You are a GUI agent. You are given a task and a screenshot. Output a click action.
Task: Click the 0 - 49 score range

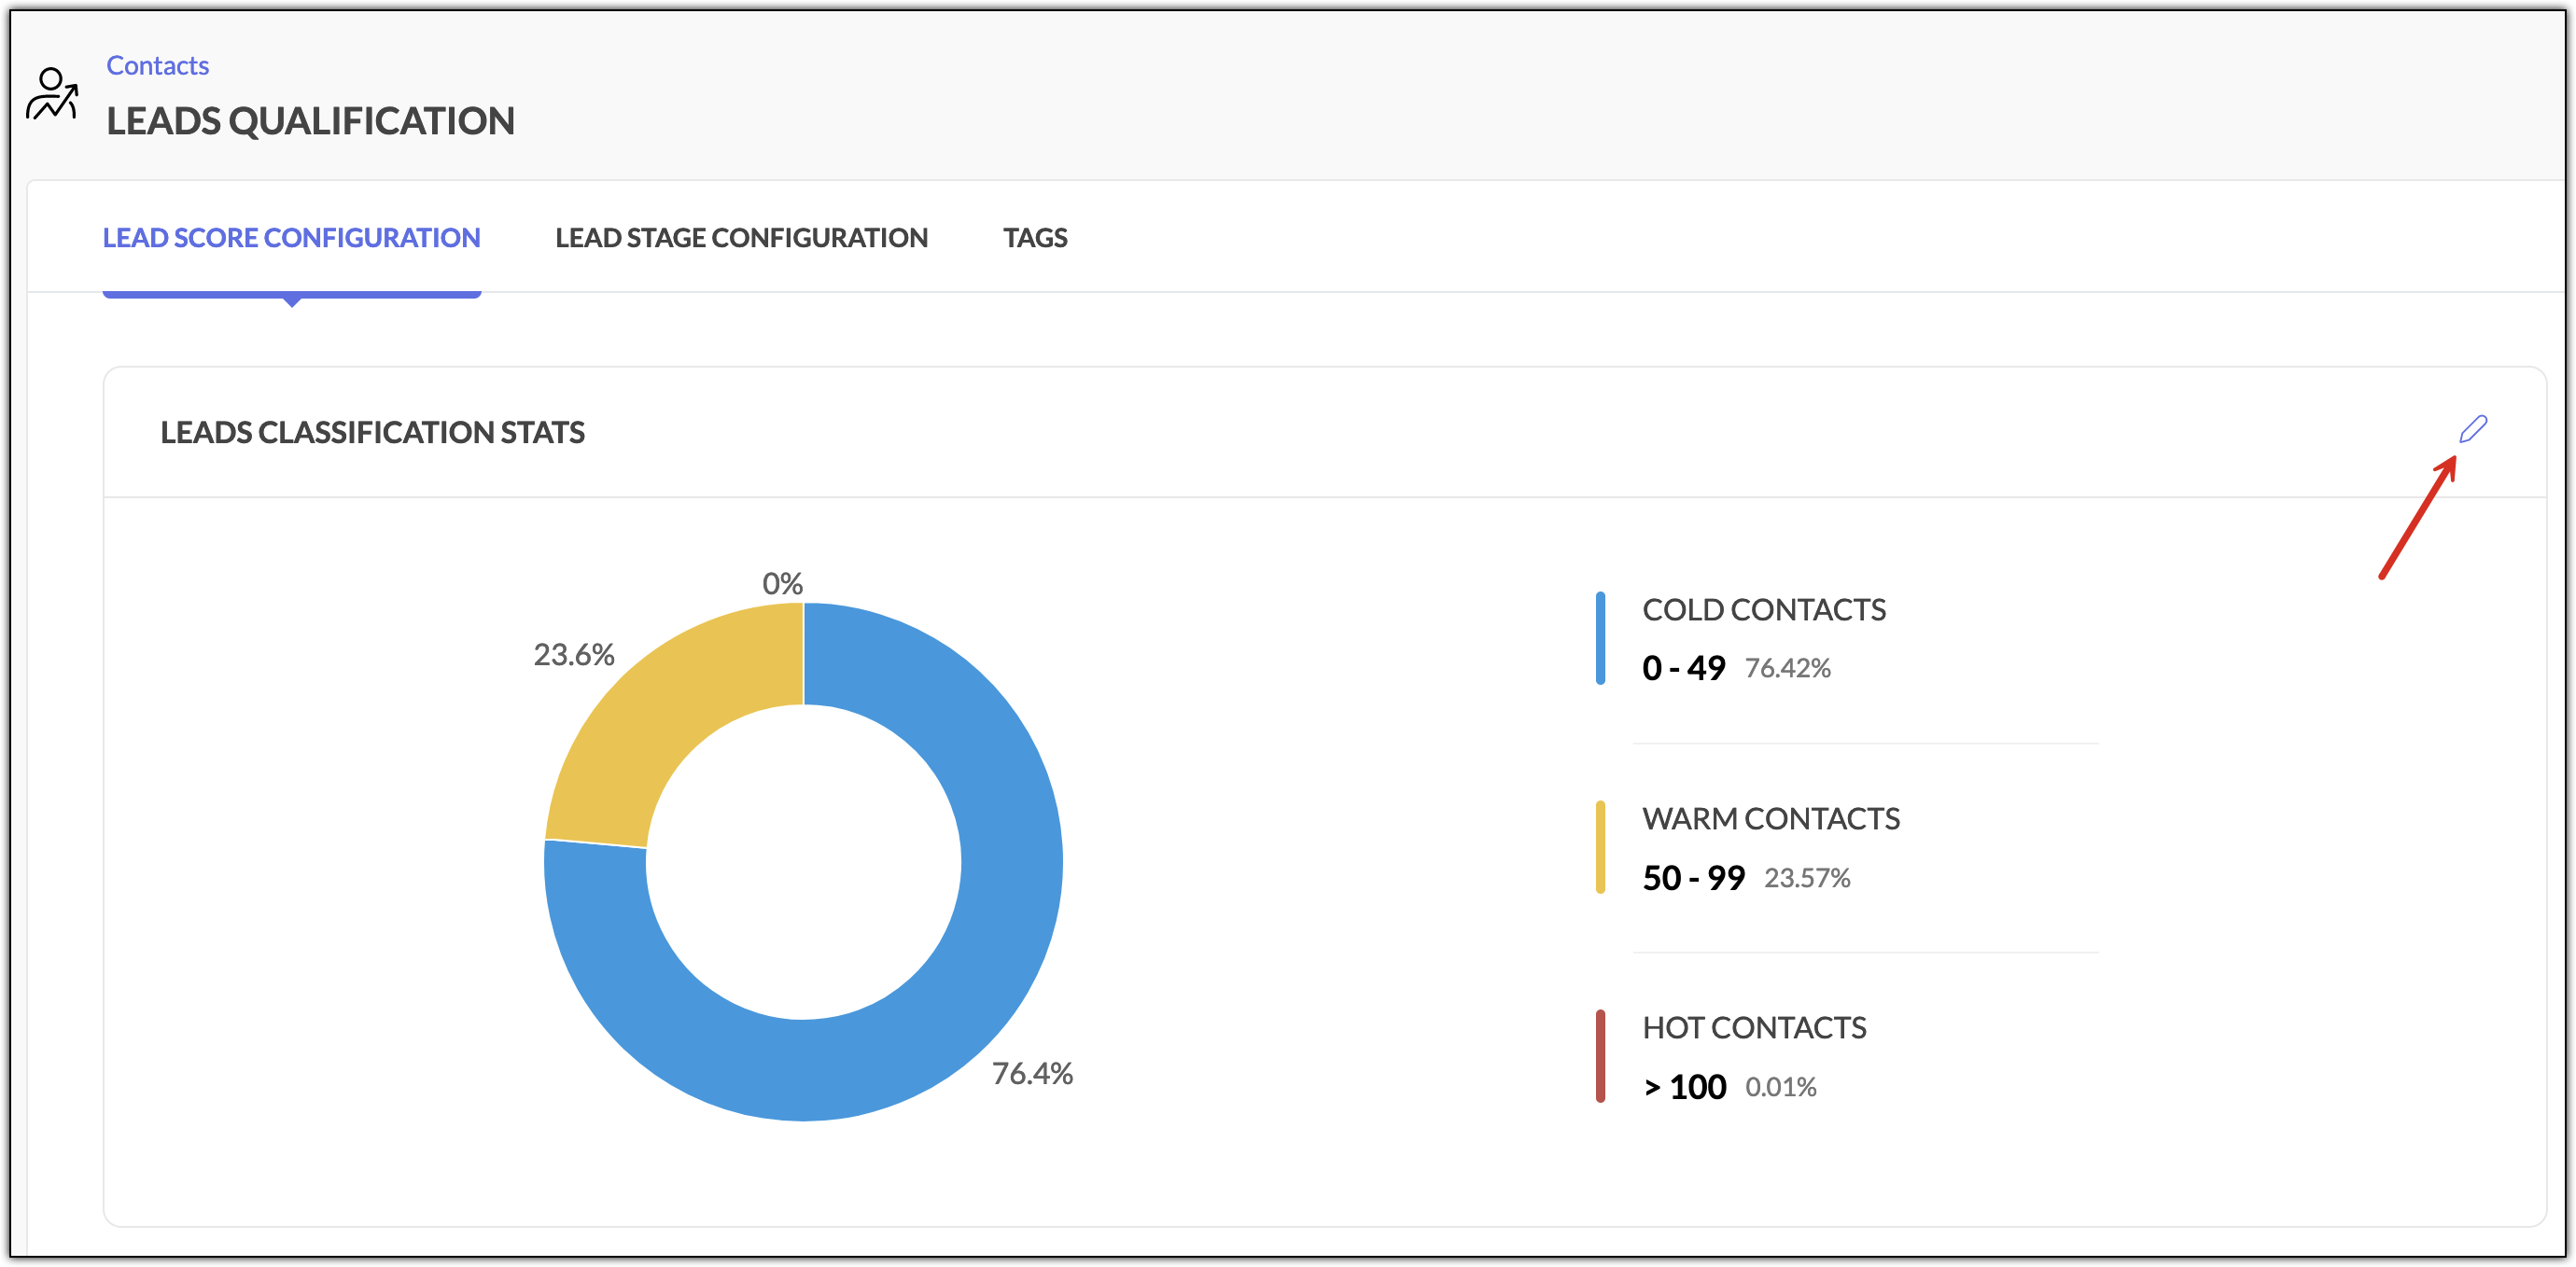(1683, 667)
